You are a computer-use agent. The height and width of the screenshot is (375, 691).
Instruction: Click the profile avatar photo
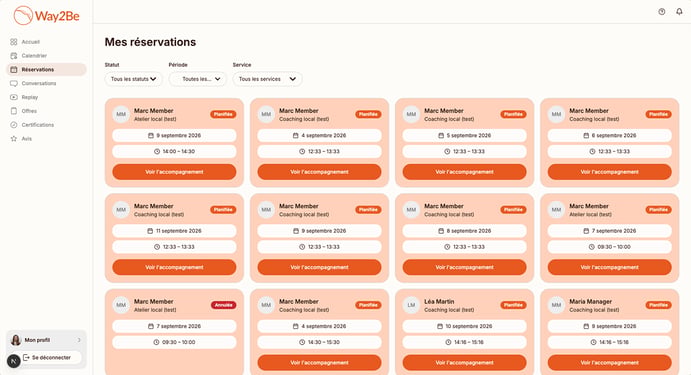pos(16,340)
